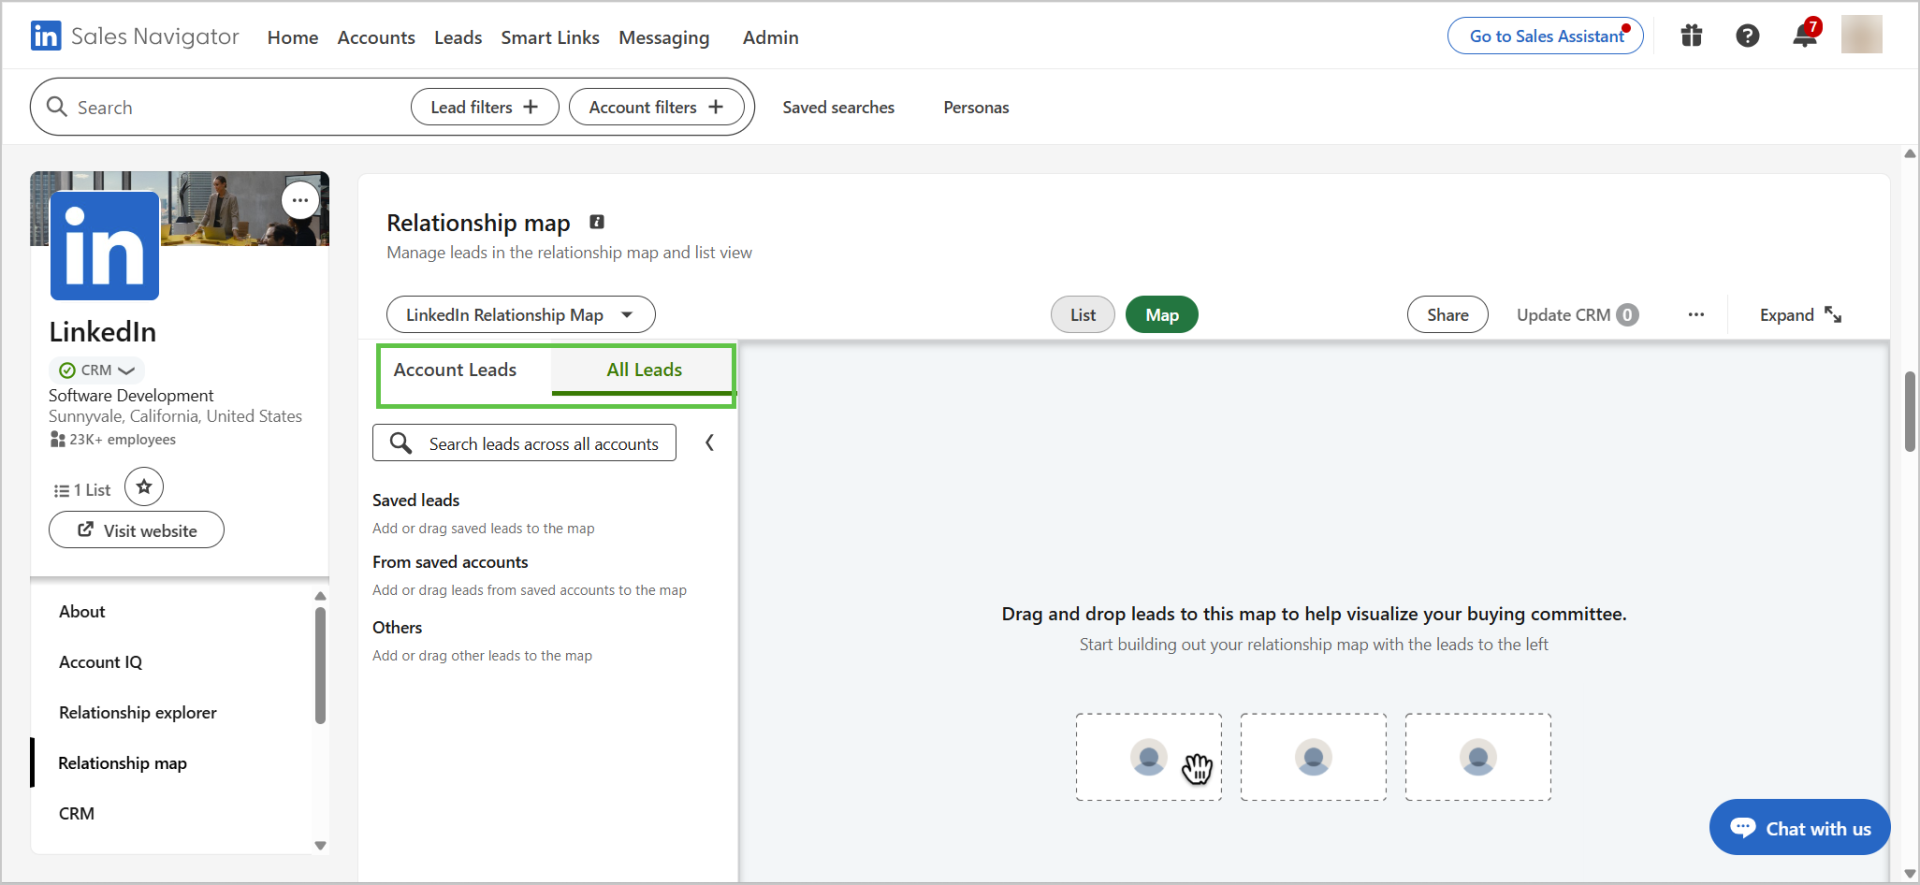The image size is (1920, 885).
Task: Go to Sales Assistant
Action: [x=1545, y=36]
